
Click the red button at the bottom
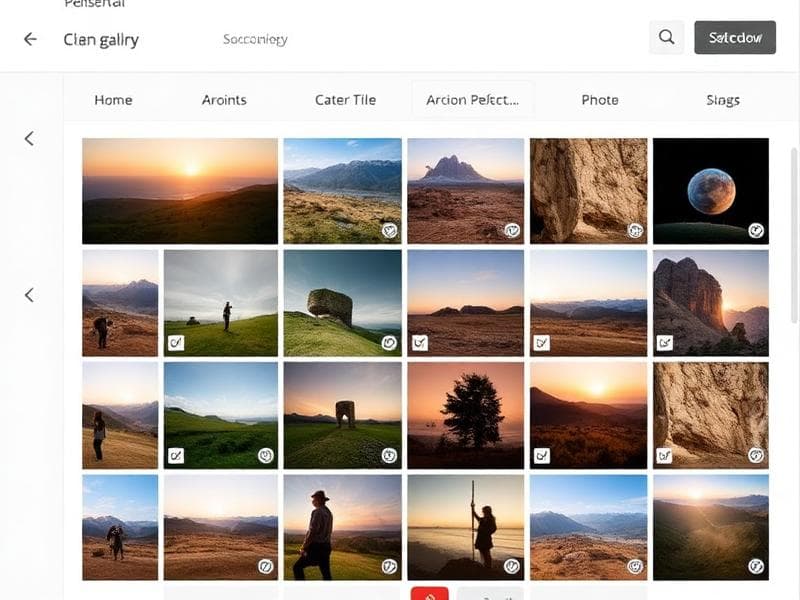click(x=429, y=594)
